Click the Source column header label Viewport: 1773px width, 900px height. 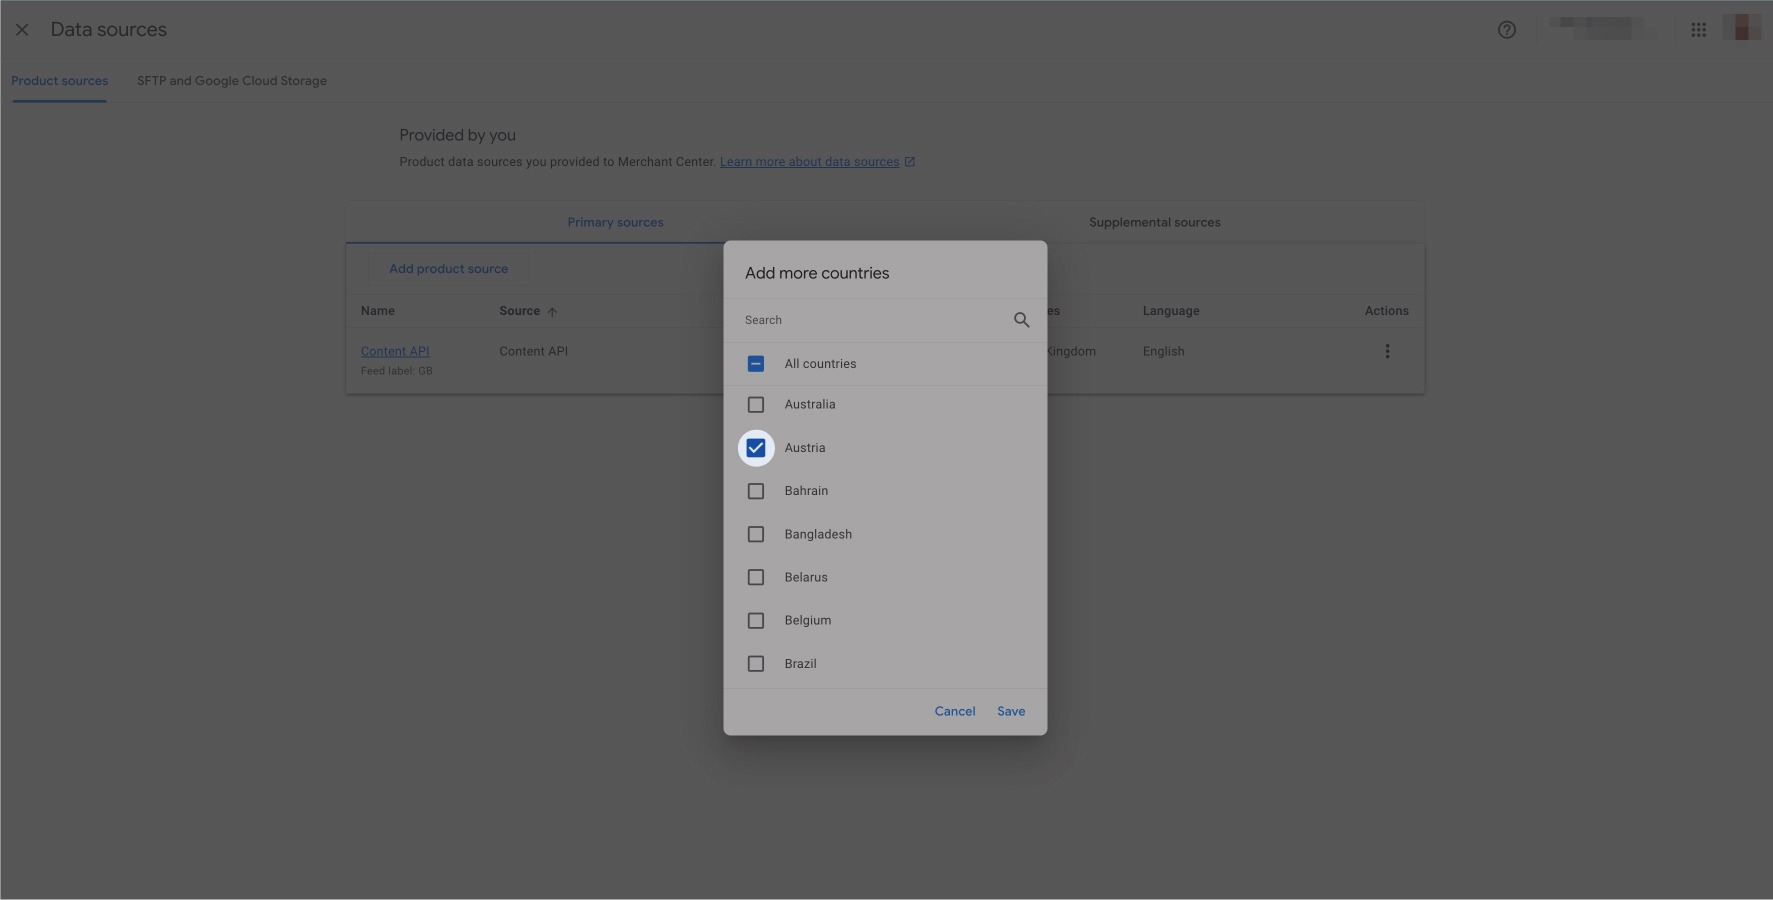519,311
